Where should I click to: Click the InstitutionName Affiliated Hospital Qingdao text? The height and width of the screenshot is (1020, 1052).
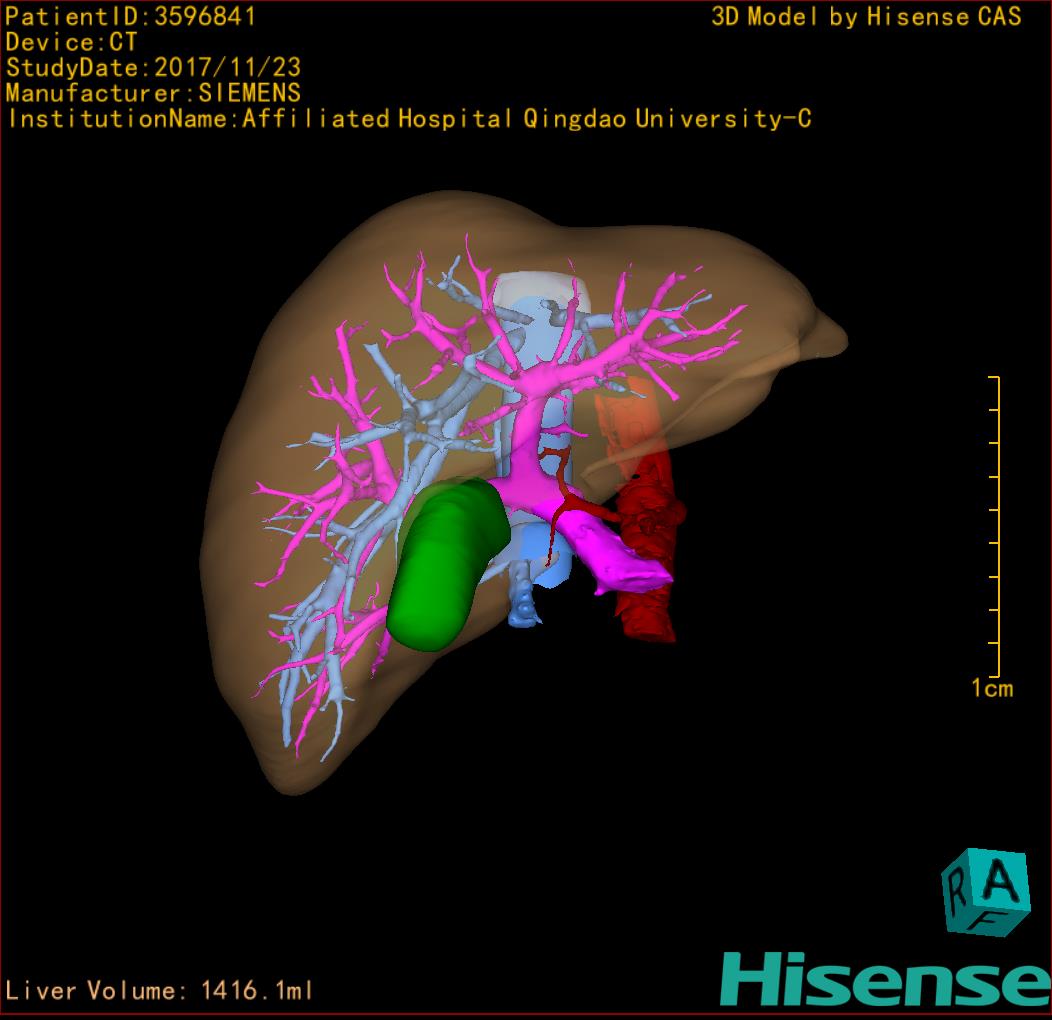(x=409, y=119)
